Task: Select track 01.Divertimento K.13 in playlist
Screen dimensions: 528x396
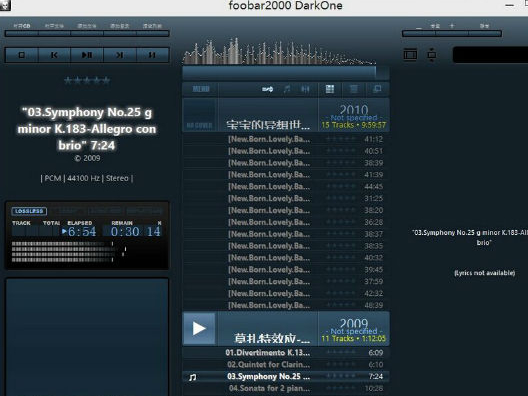Action: 286,353
